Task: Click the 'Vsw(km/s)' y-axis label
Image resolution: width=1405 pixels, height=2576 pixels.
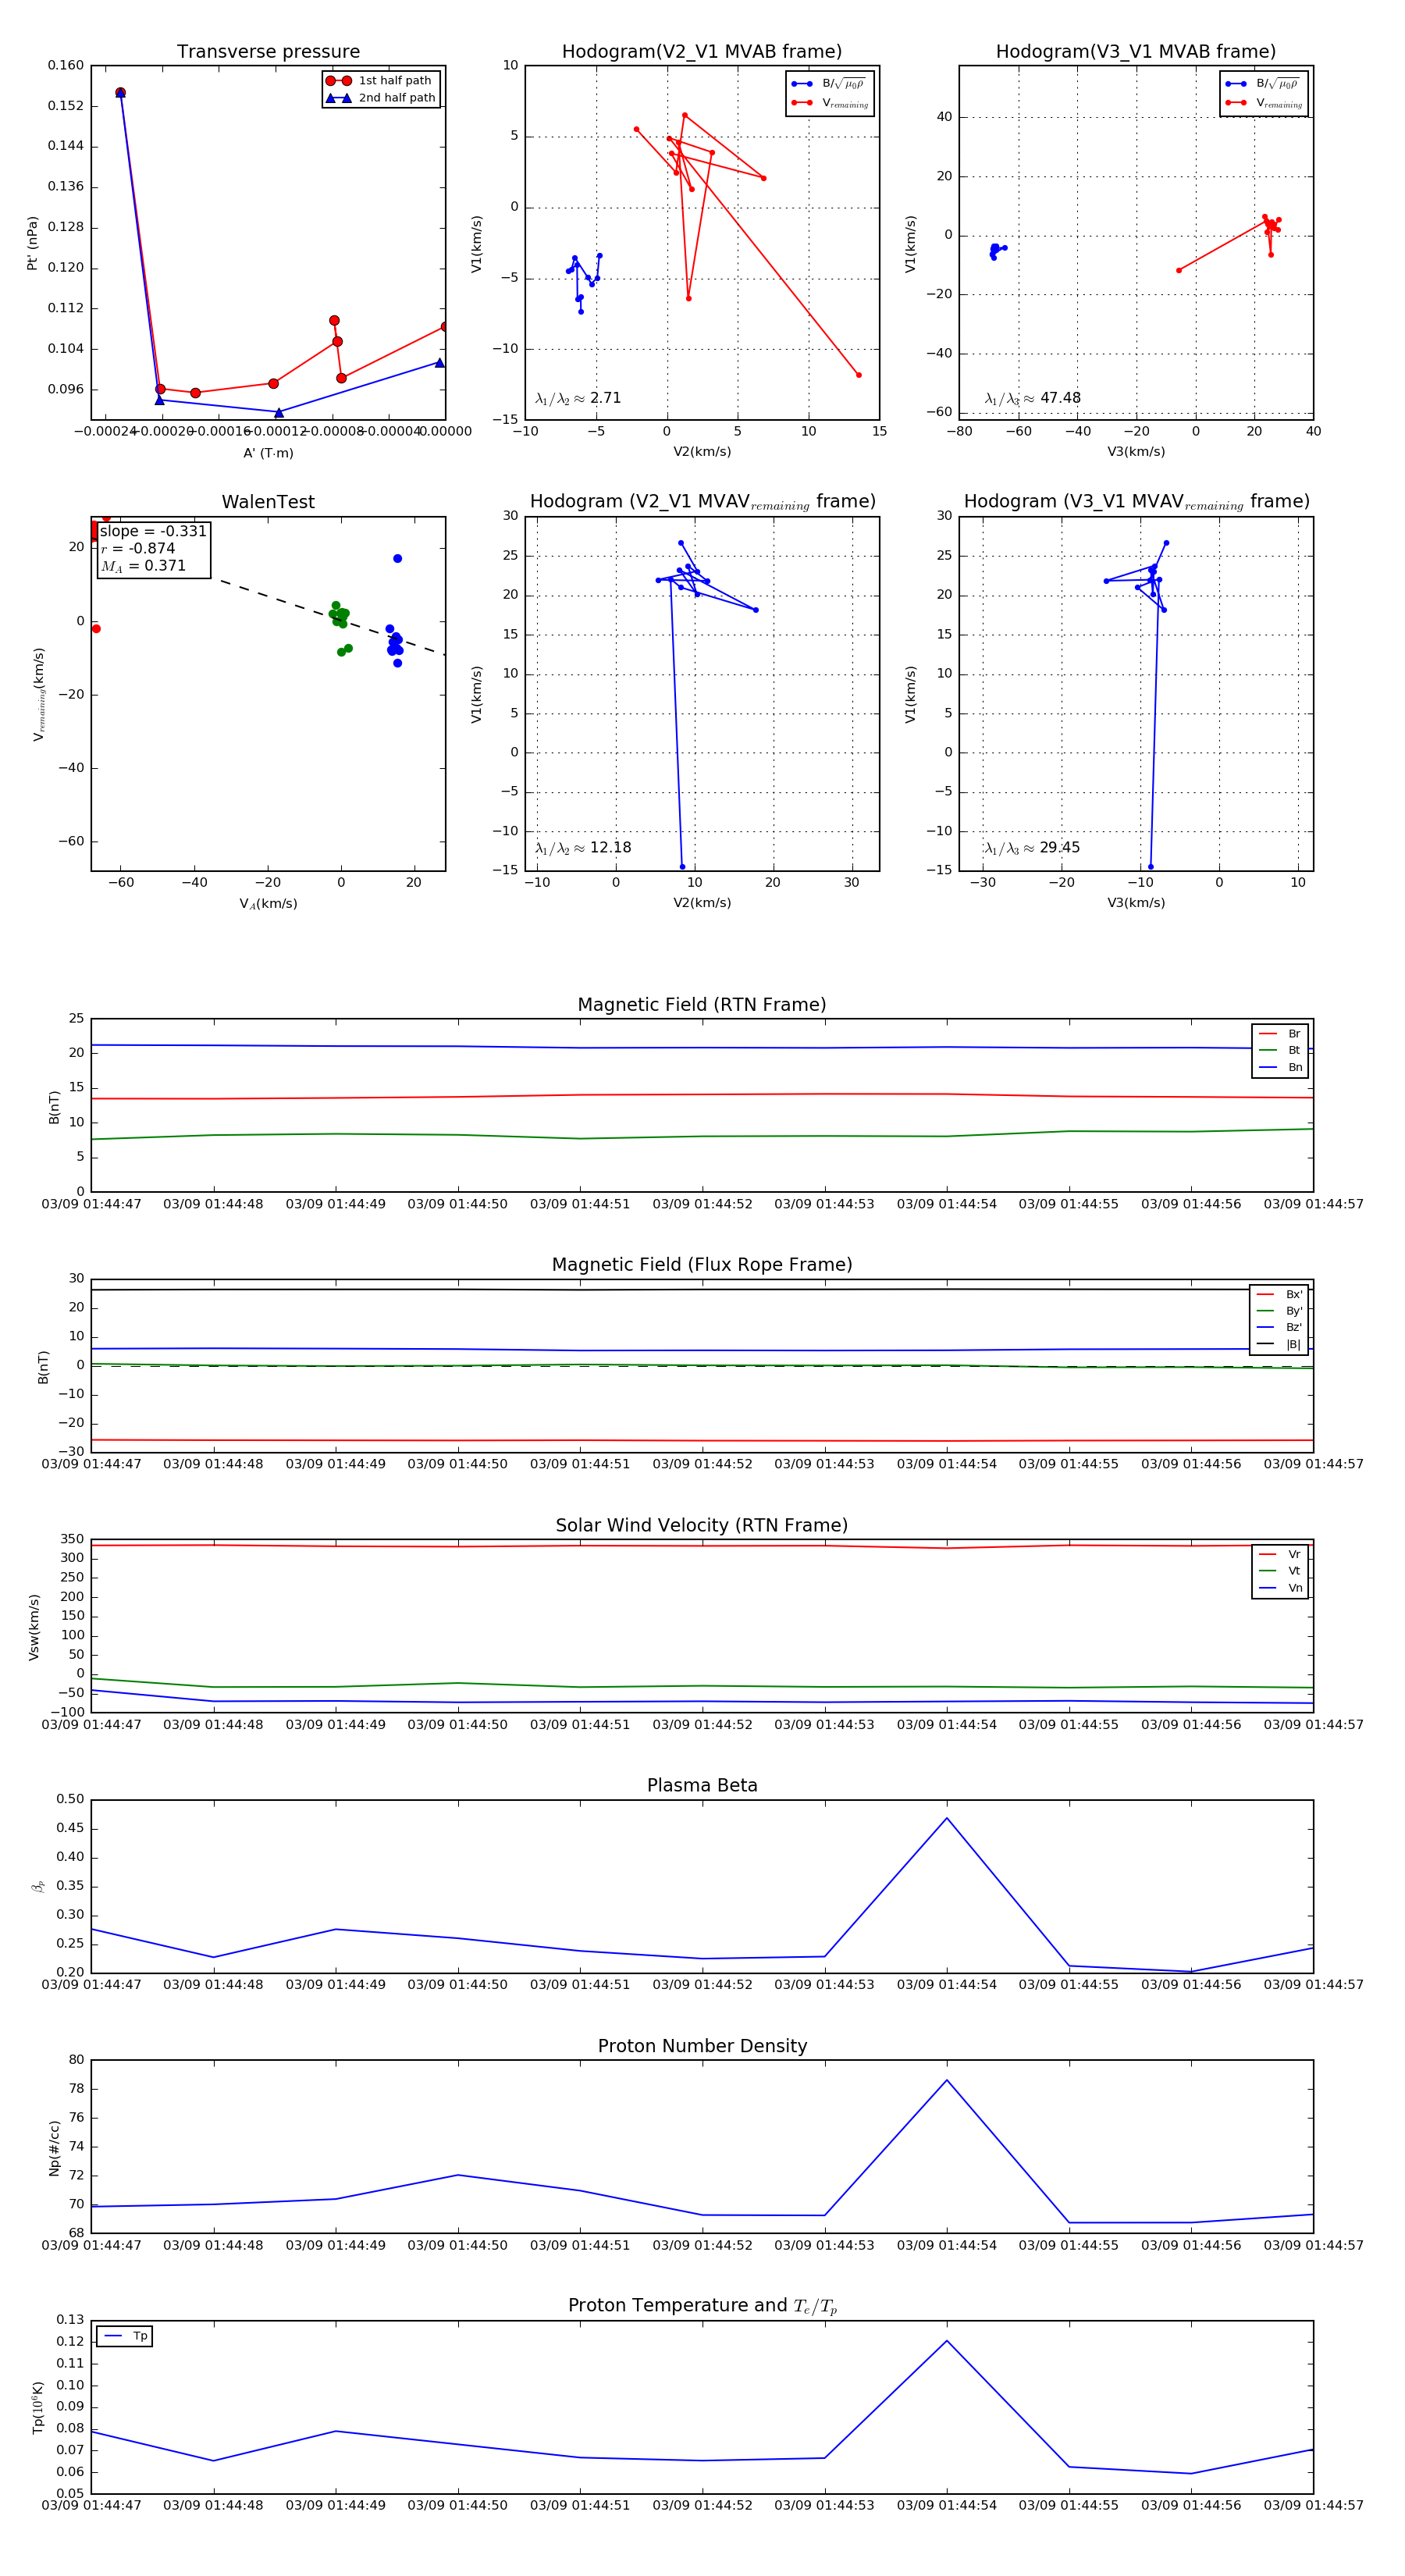Action: pyautogui.click(x=34, y=1627)
